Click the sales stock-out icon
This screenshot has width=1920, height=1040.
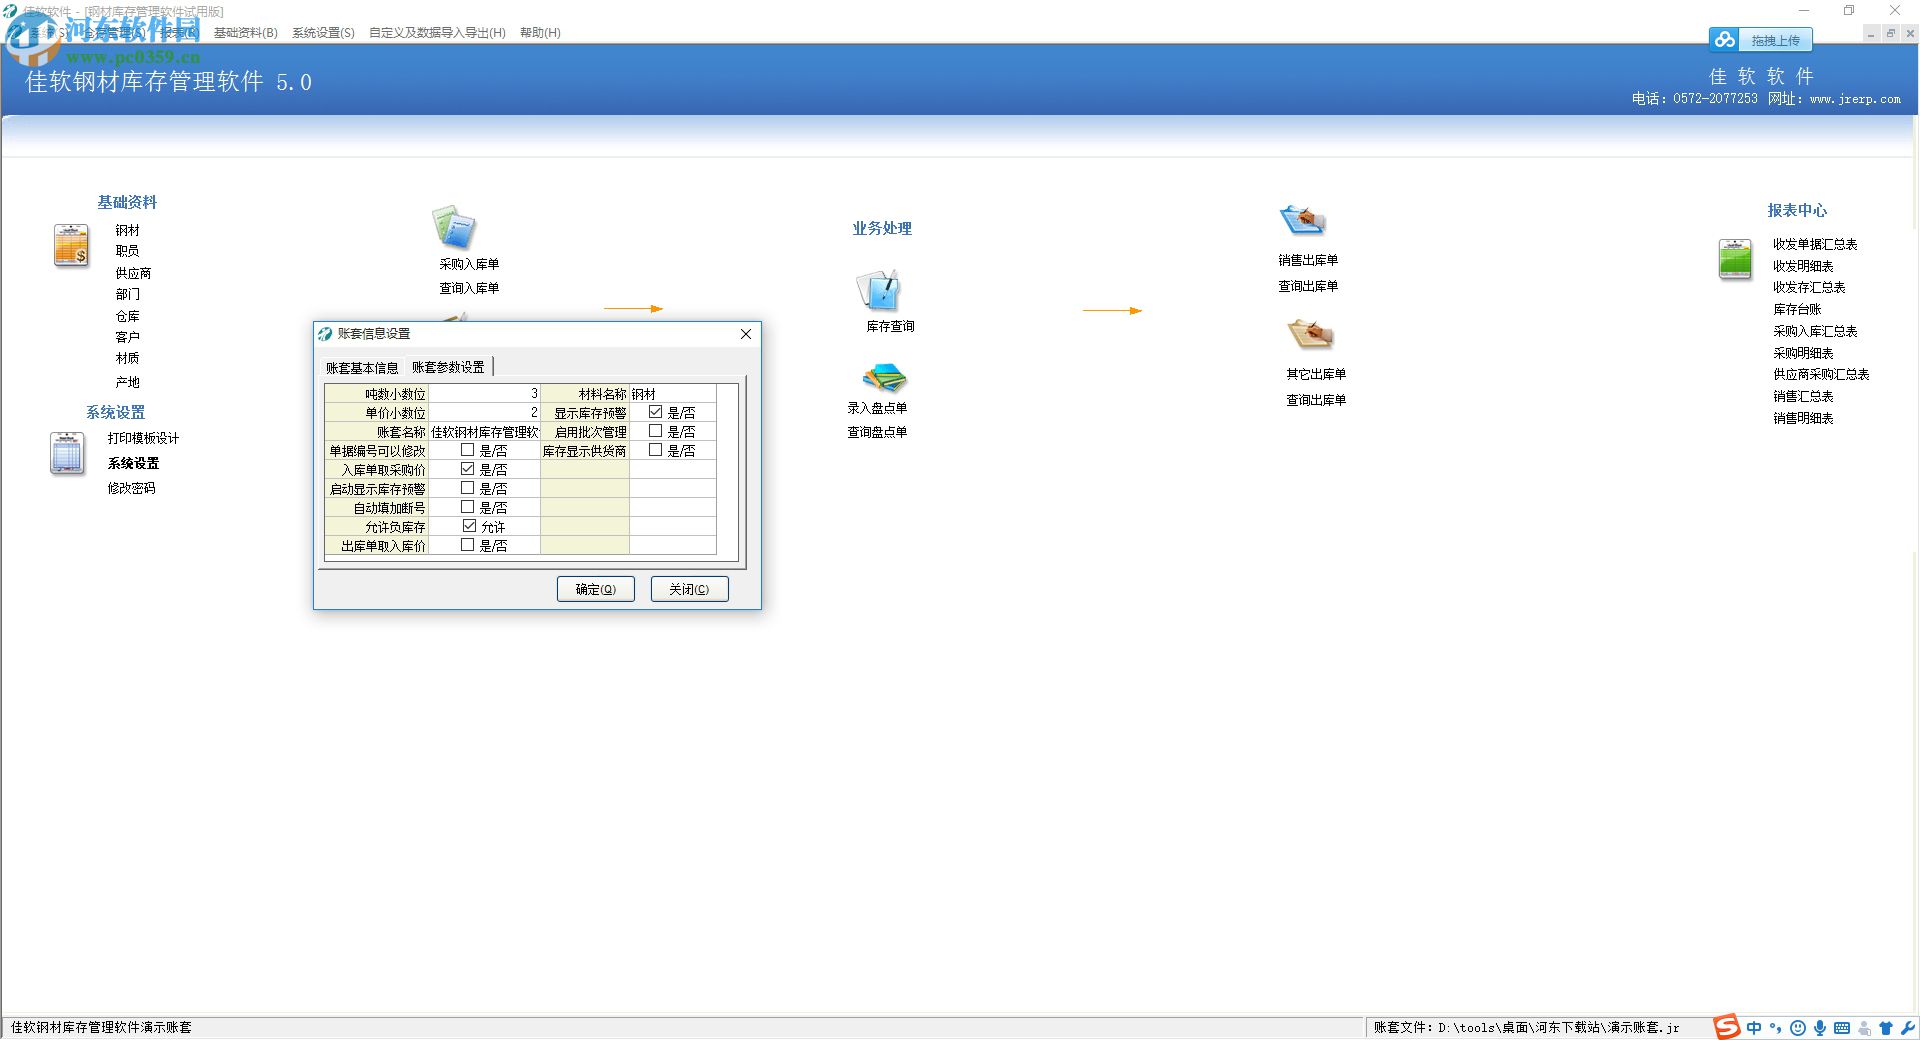[1303, 219]
